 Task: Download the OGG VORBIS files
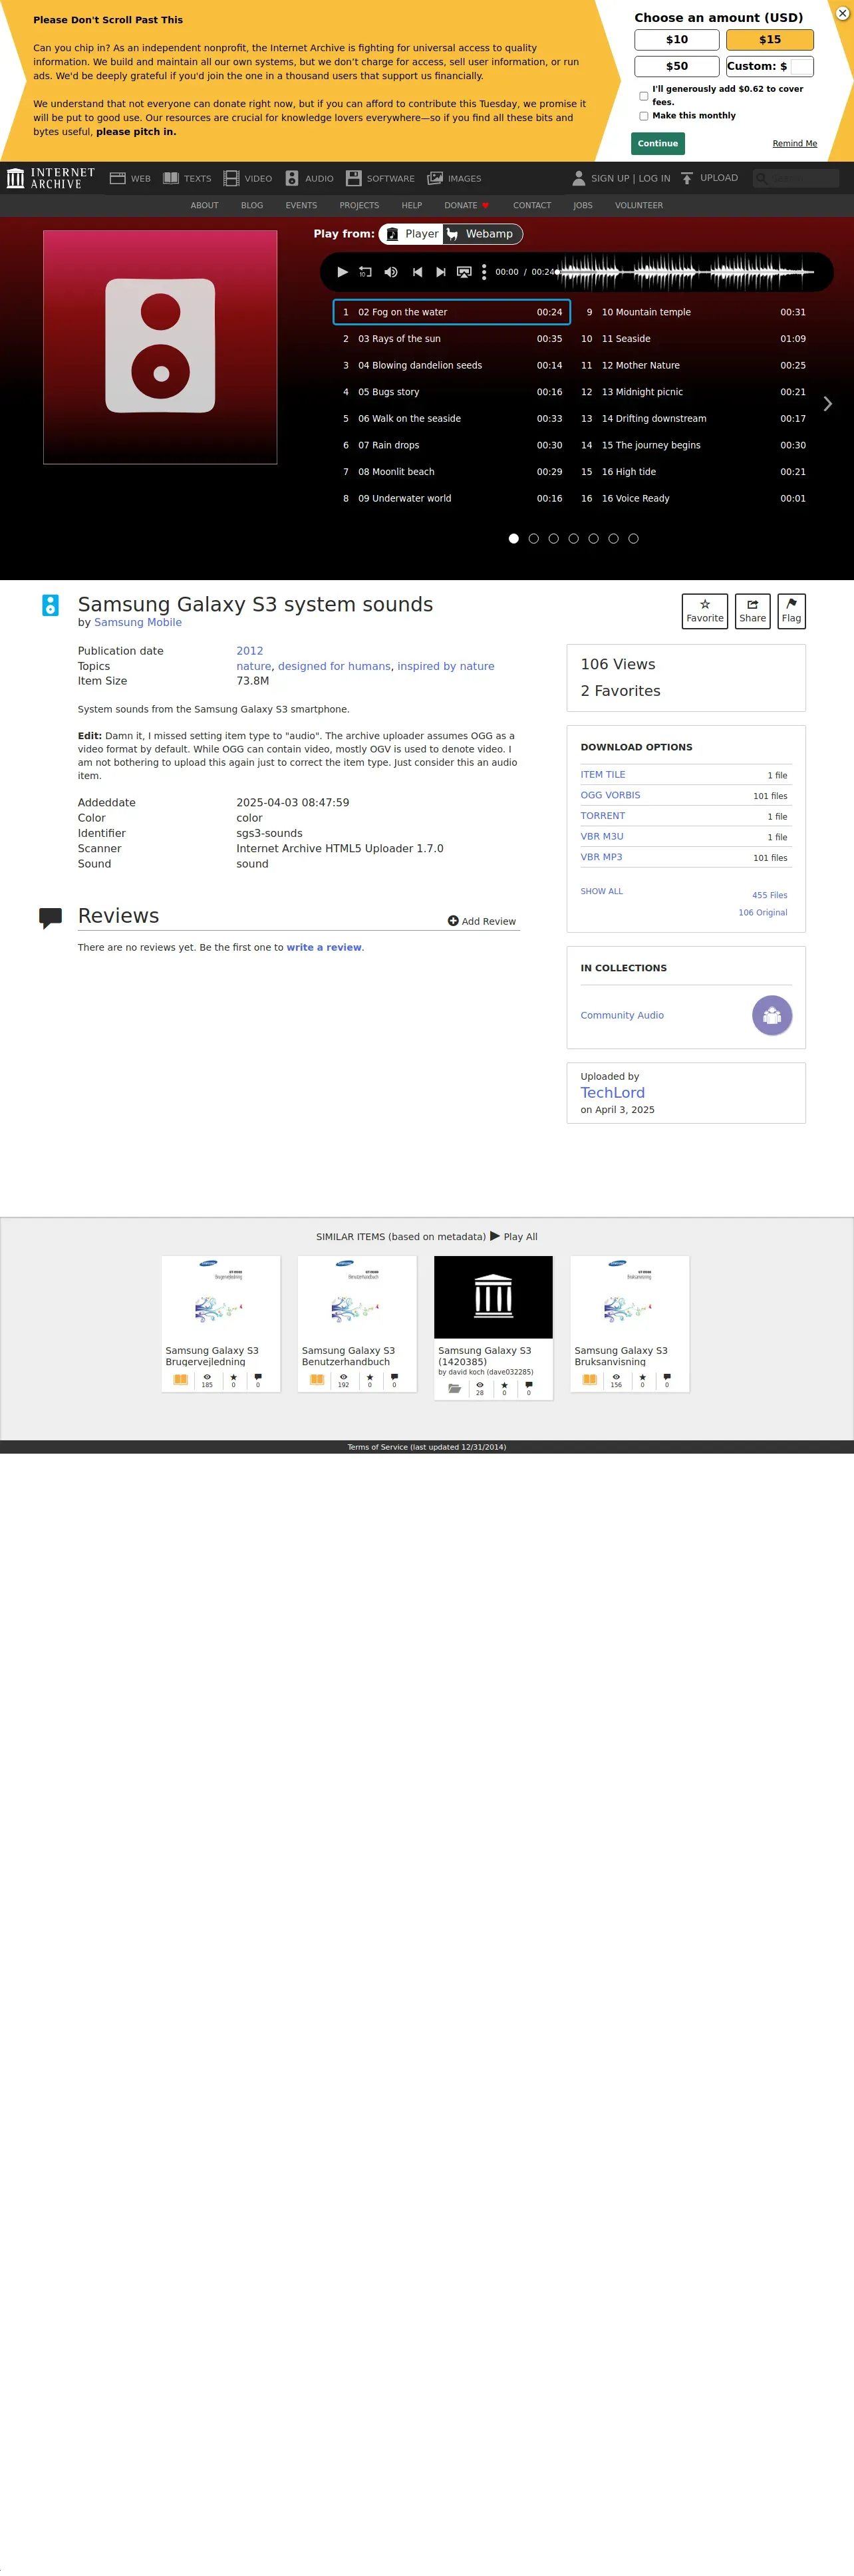click(x=610, y=796)
